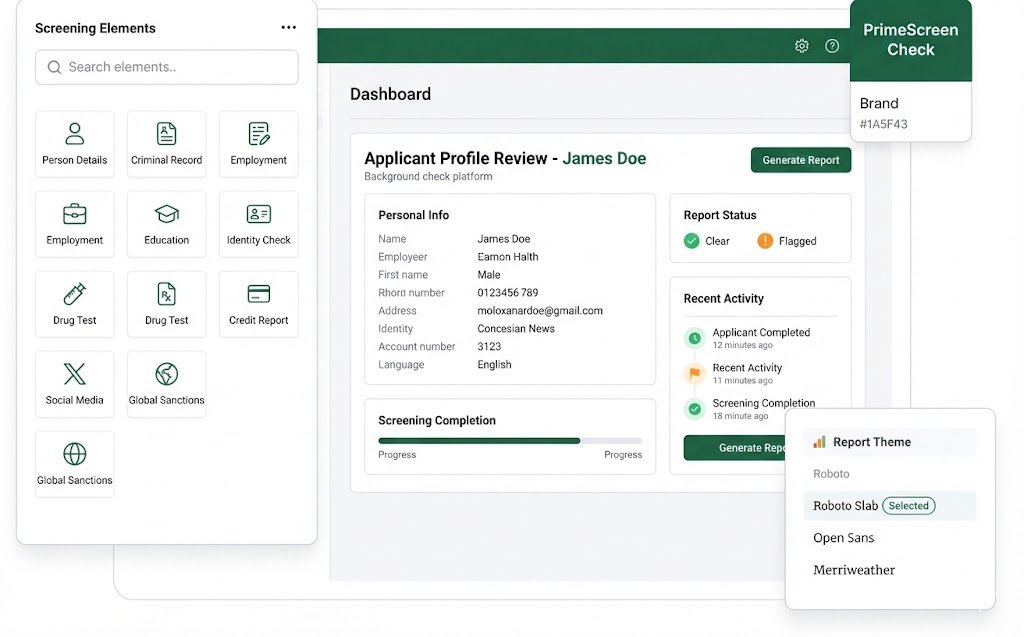Screen dimensions: 1024x637
Task: Focus the Search elements input field
Action: click(x=167, y=67)
